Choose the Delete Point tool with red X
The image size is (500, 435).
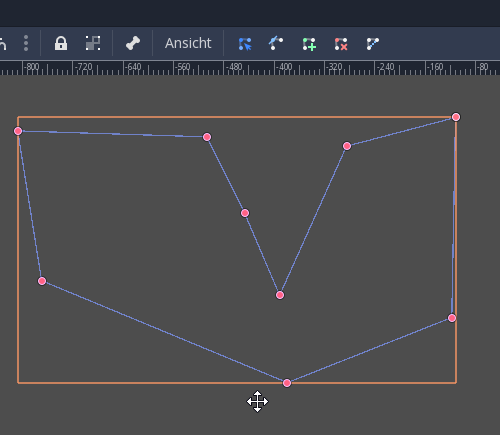341,44
